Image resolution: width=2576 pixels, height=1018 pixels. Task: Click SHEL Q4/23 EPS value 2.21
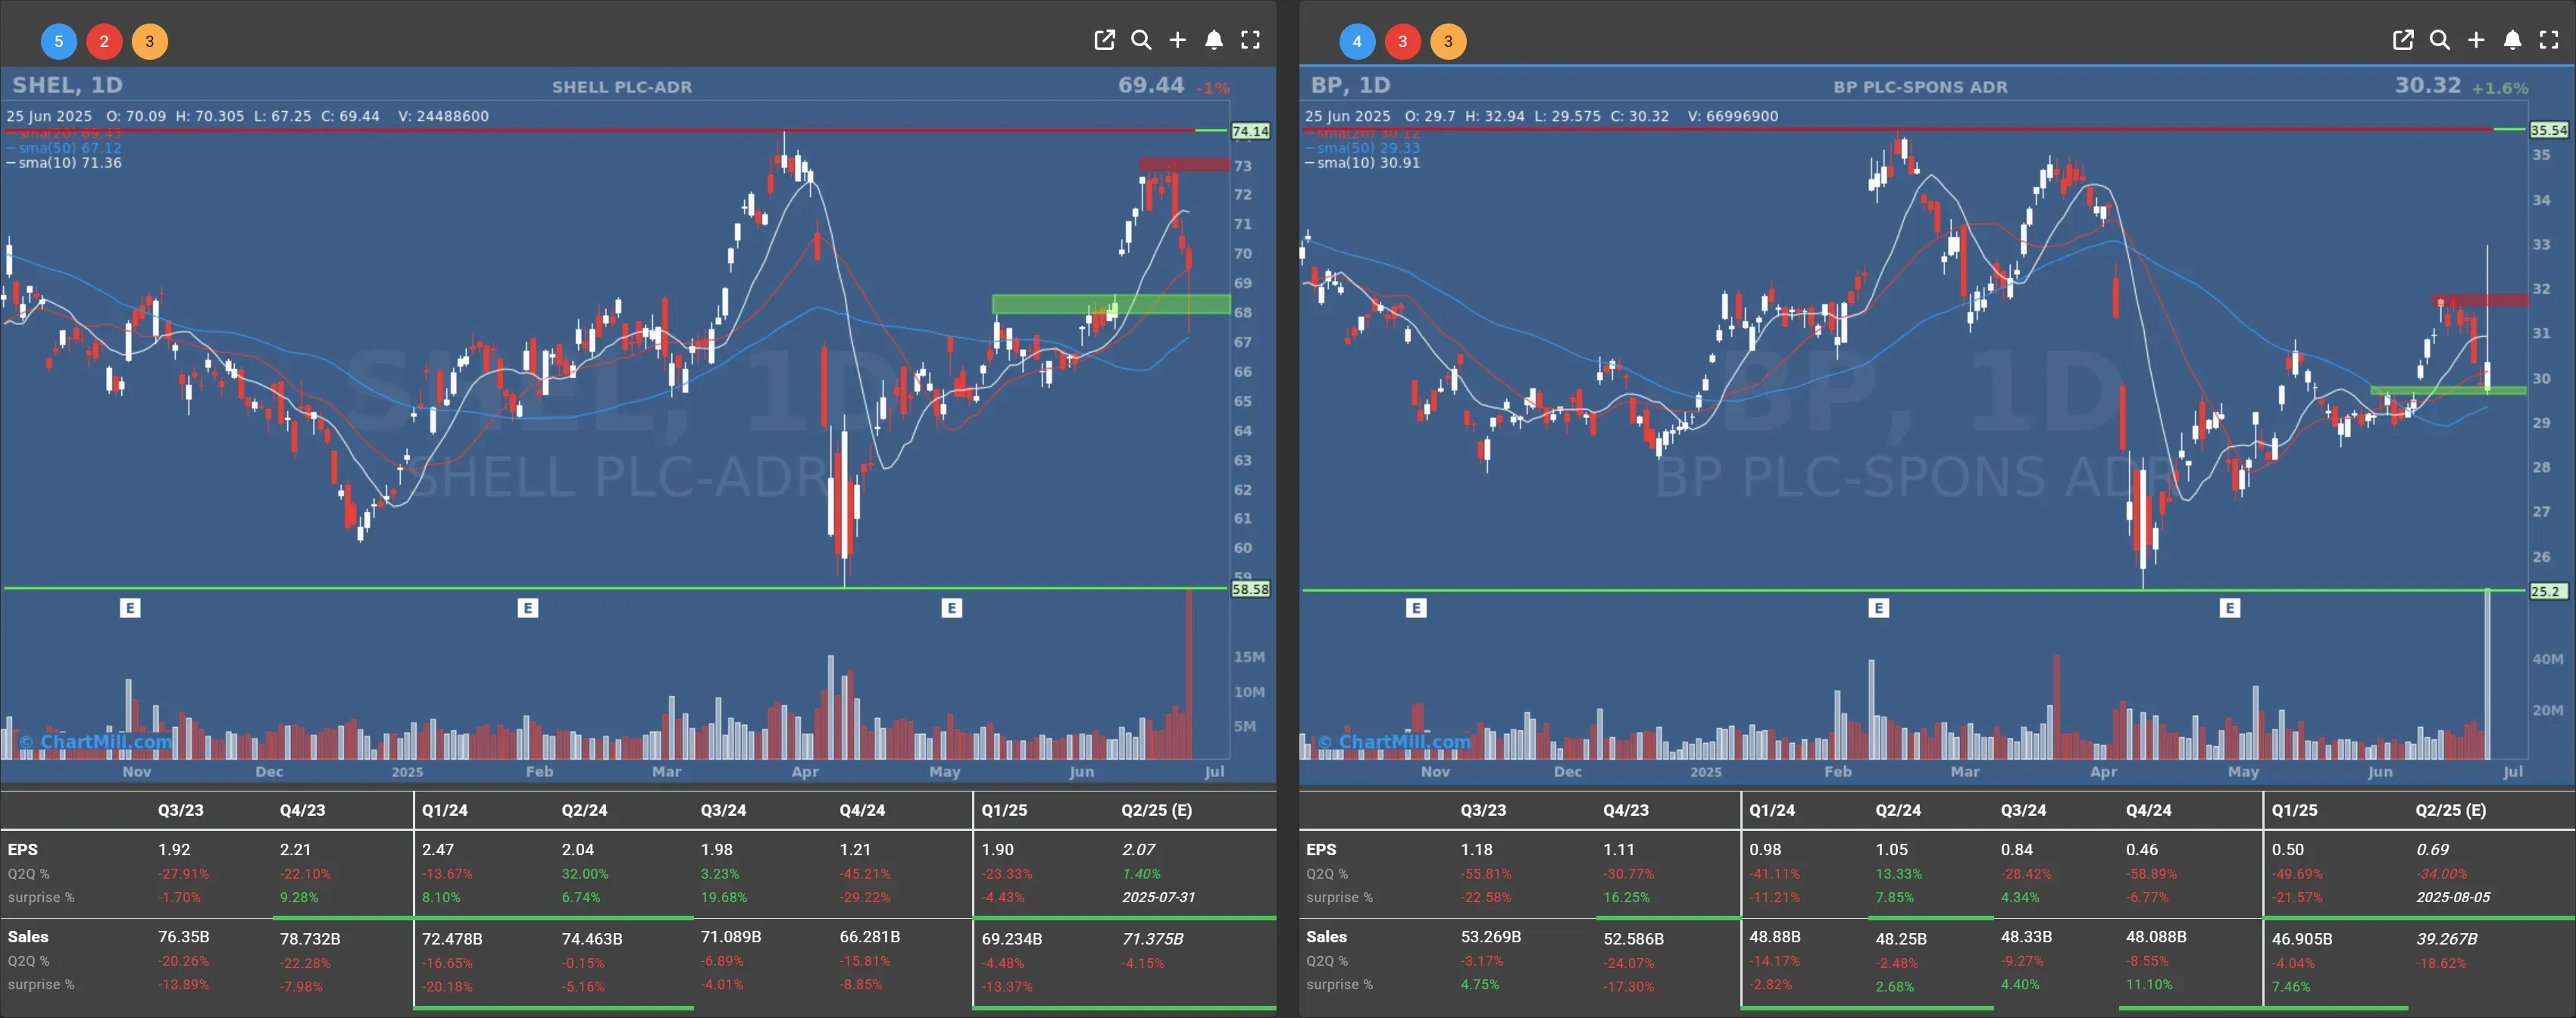(295, 849)
